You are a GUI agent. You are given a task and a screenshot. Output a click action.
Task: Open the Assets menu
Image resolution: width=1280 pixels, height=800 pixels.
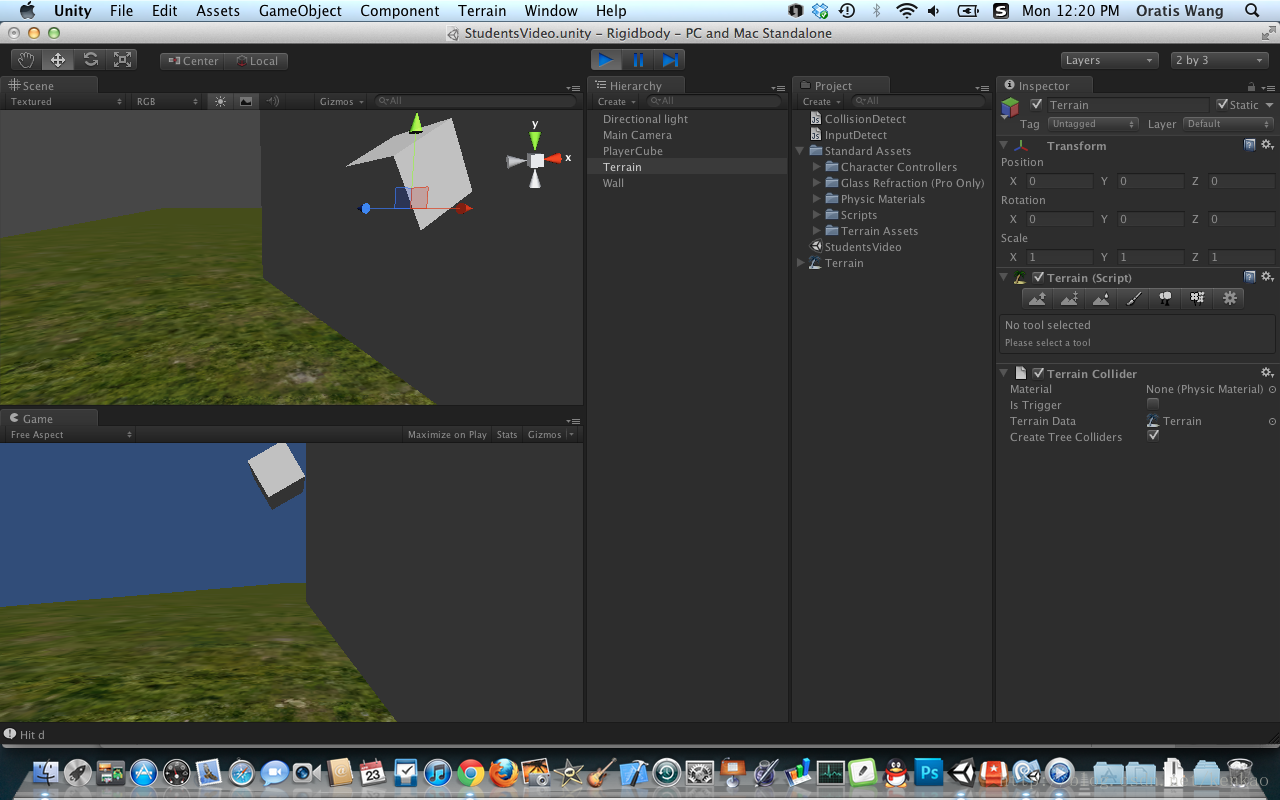pos(218,11)
